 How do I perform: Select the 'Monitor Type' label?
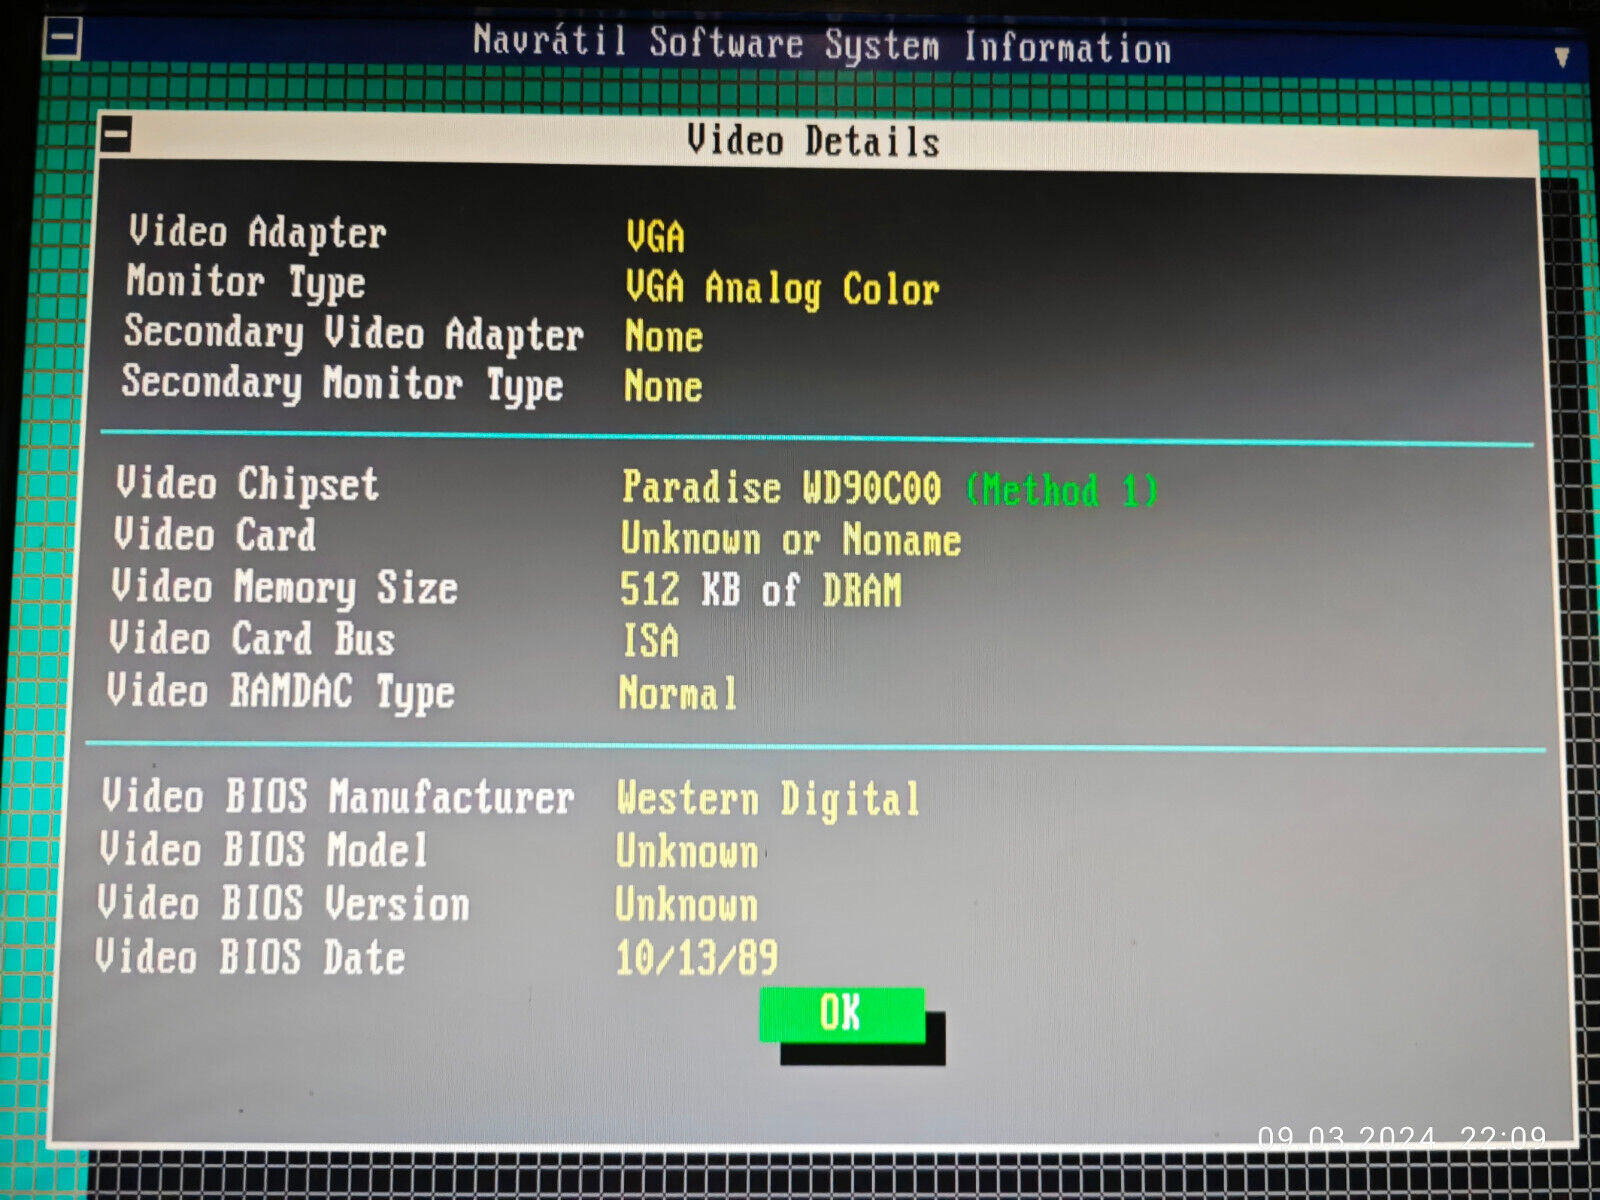coord(245,283)
